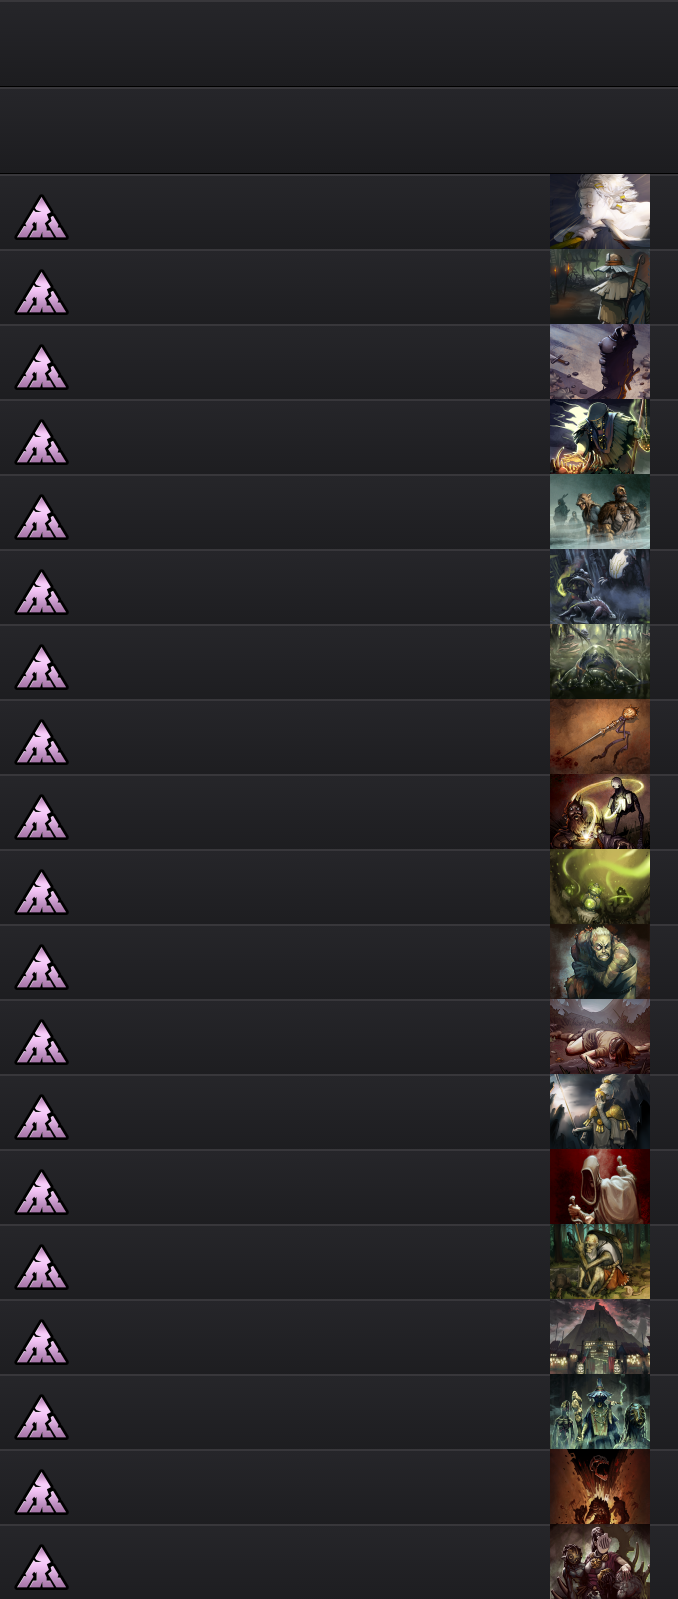The image size is (678, 1599).
Task: Open the plague doctor with lizard beast thumbnail
Action: 600,587
